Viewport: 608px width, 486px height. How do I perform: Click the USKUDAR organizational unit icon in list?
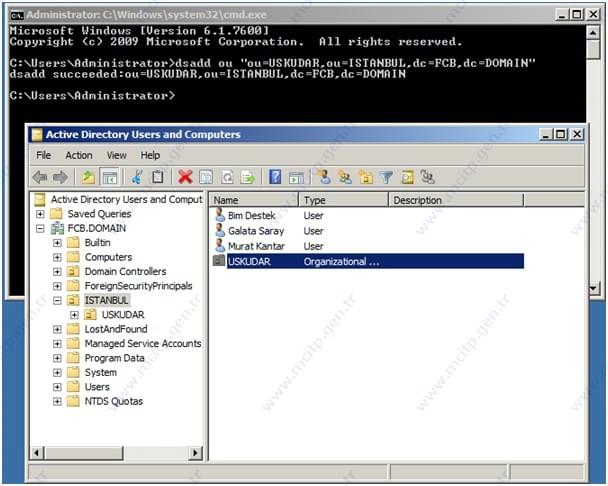[219, 260]
